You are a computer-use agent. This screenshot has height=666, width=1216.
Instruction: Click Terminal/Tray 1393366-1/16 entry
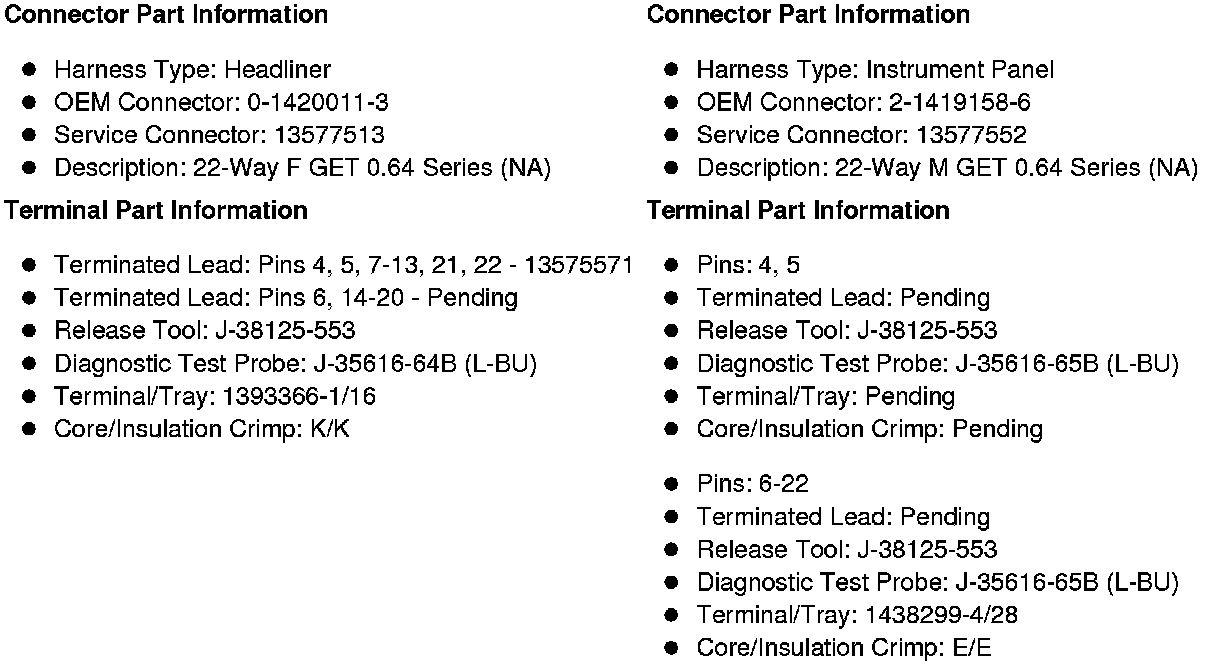click(215, 397)
